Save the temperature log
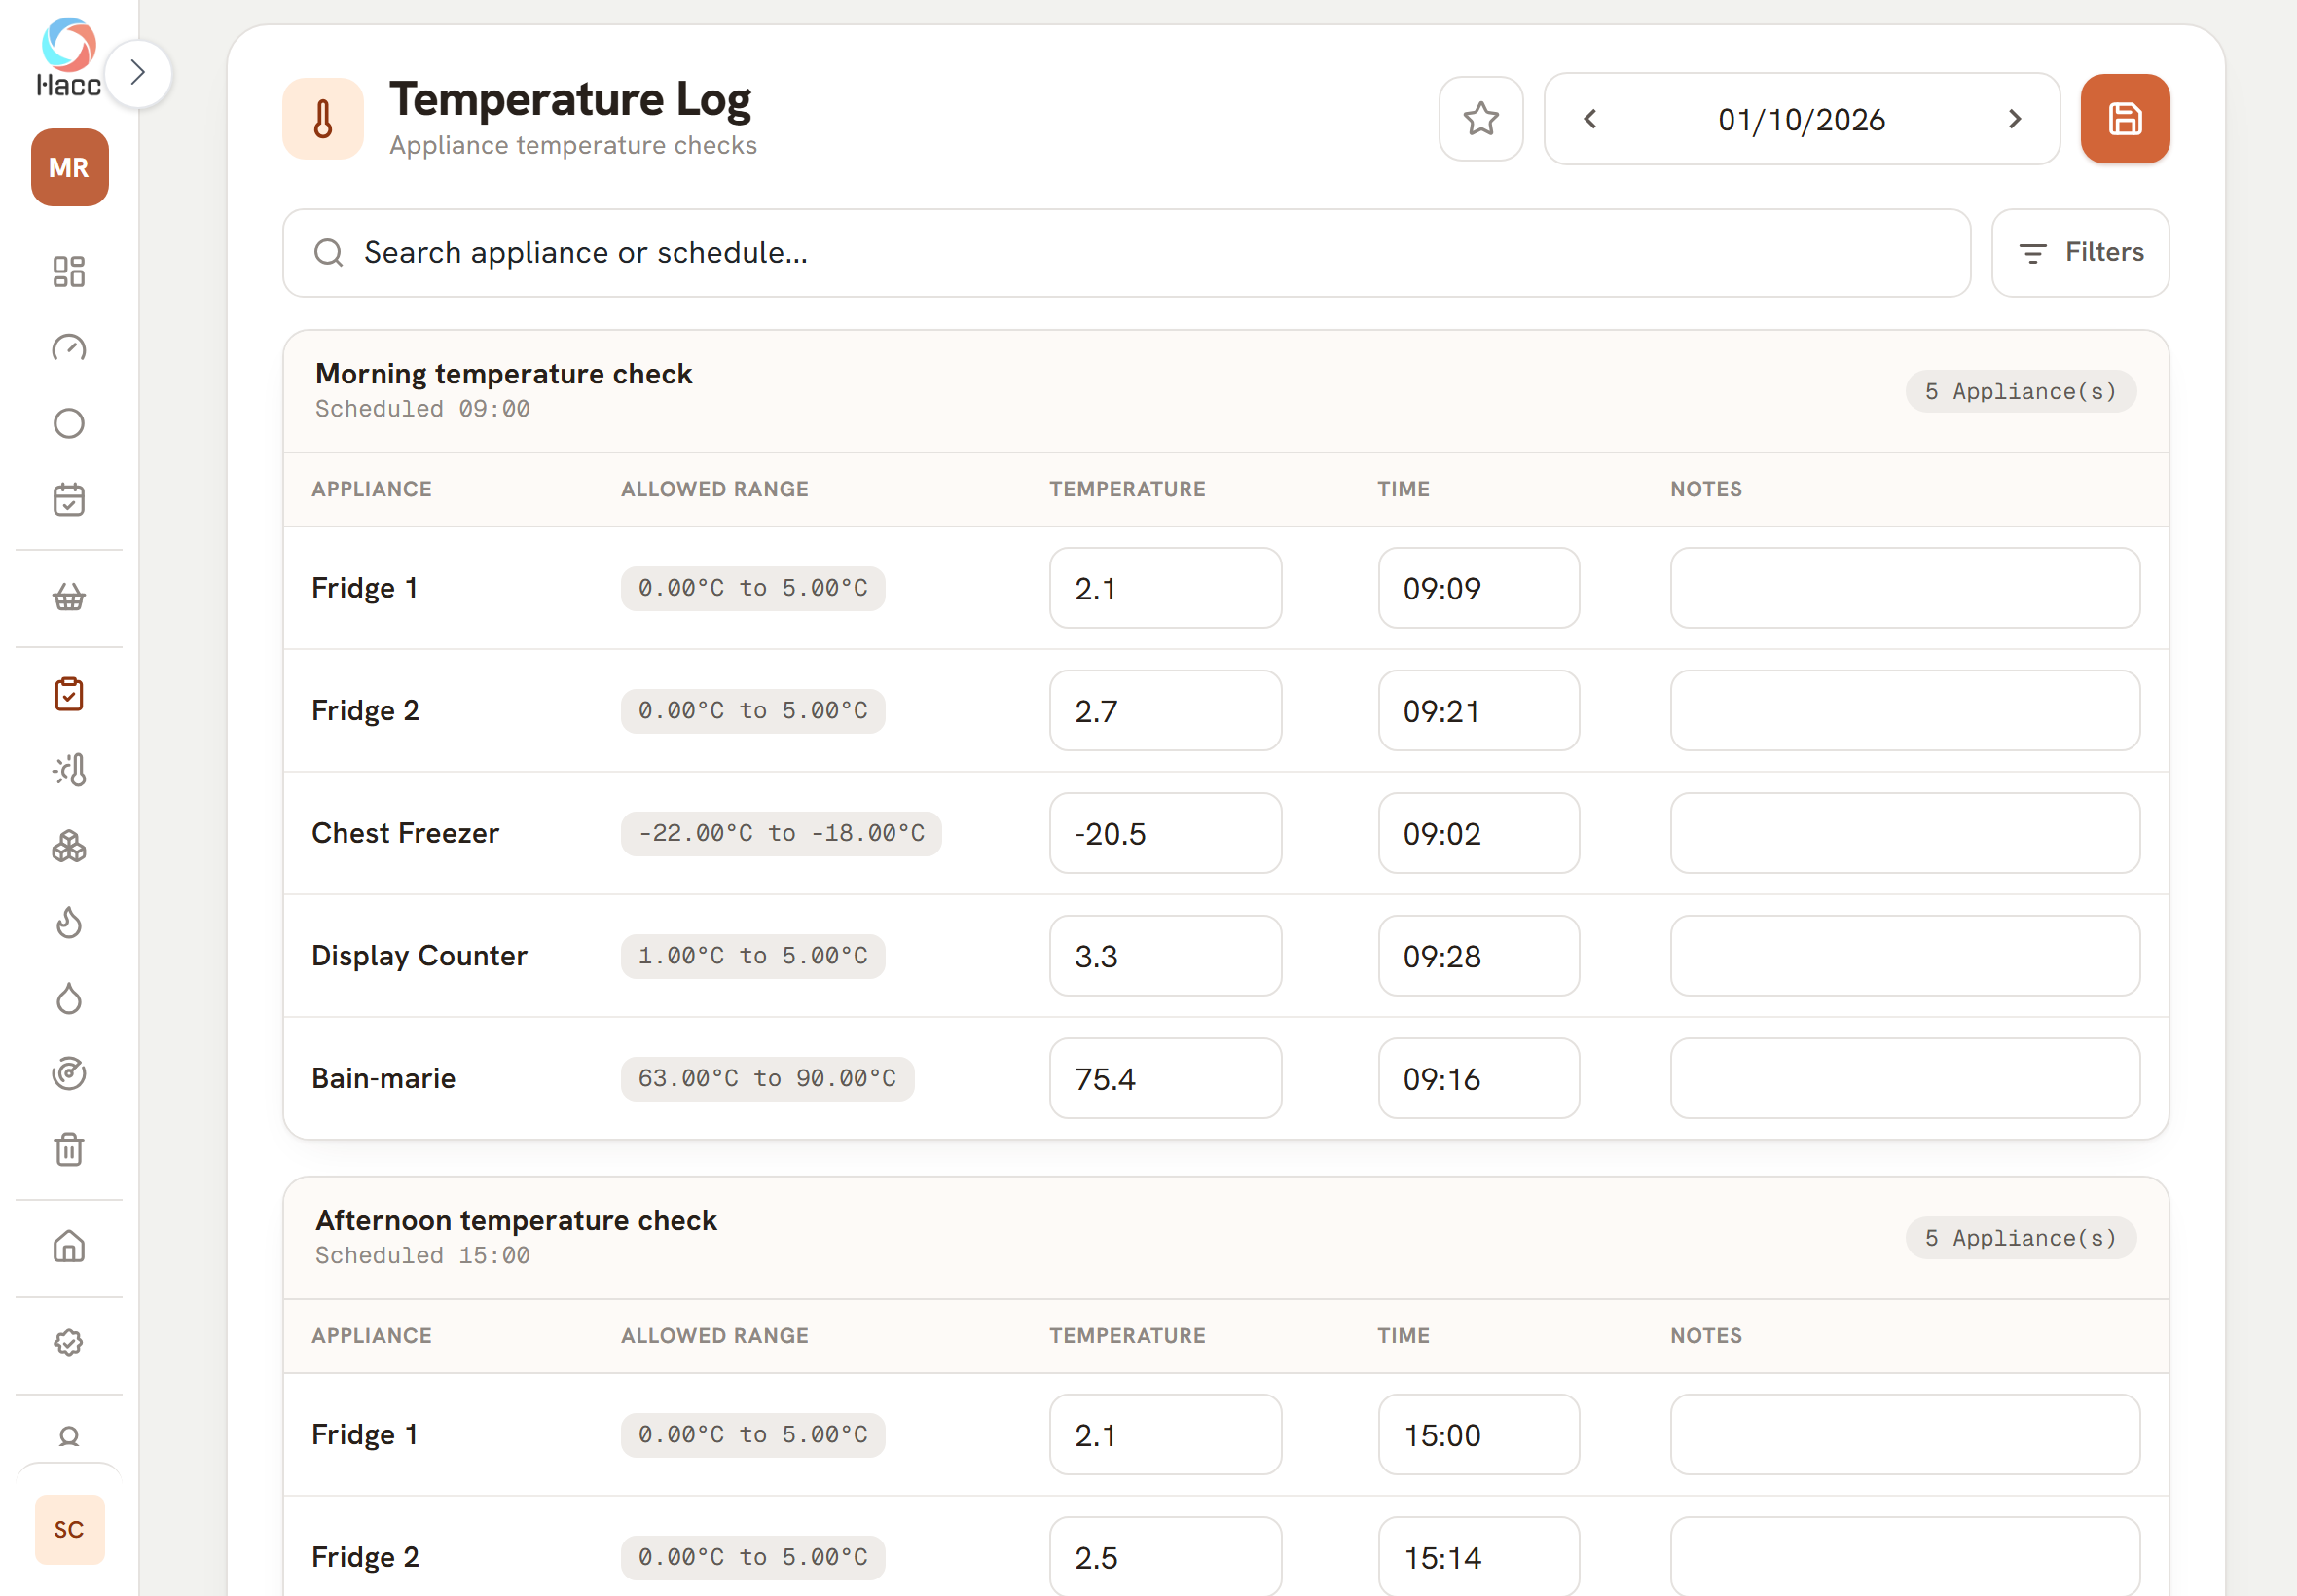This screenshot has width=2297, height=1596. 2125,119
